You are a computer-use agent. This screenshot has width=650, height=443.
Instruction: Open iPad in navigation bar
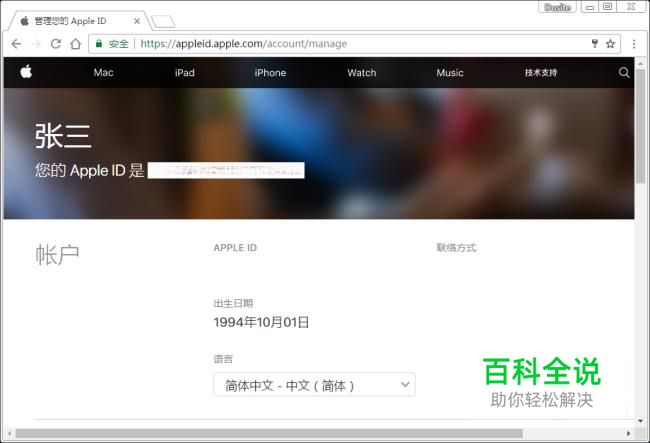tap(184, 73)
